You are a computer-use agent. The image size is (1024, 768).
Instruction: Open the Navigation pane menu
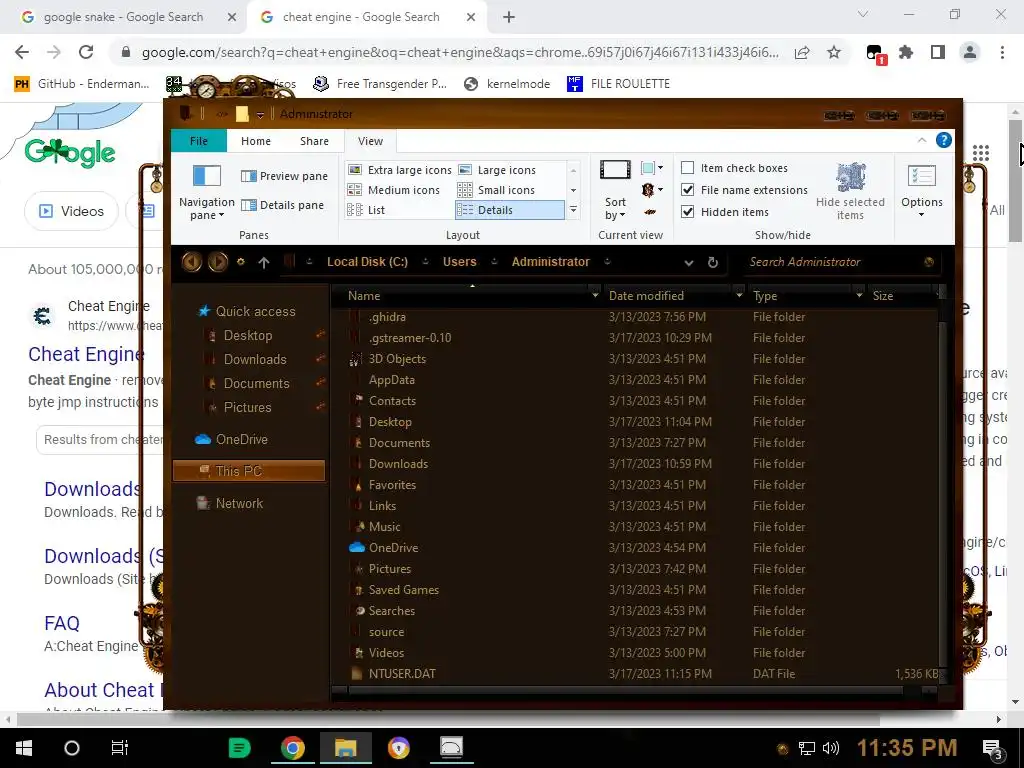coord(206,193)
